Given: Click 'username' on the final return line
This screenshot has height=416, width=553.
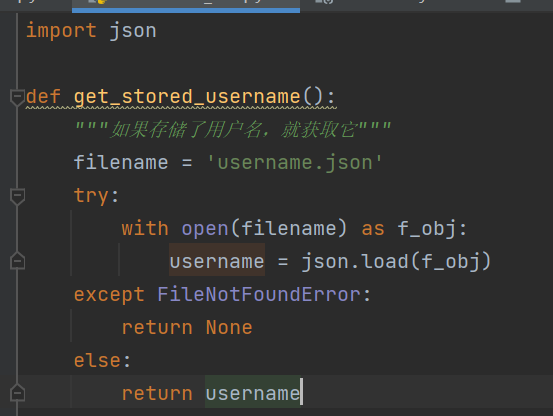Looking at the screenshot, I should pos(253,393).
